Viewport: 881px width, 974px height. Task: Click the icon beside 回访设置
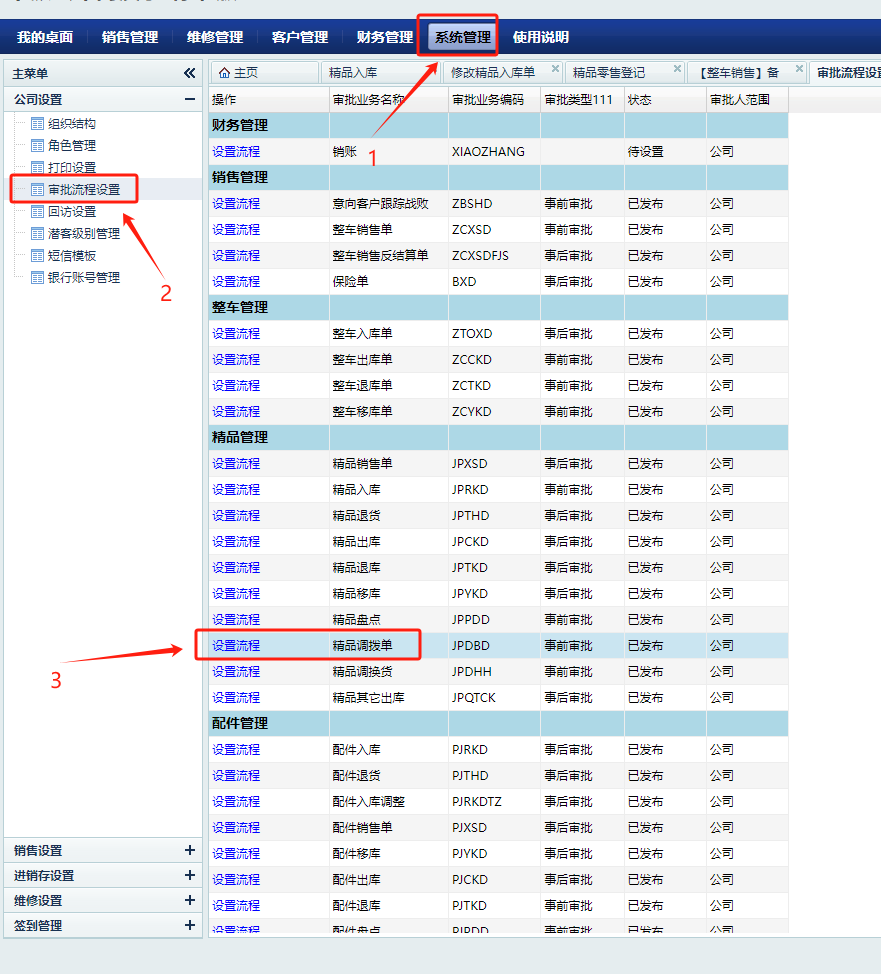pos(38,212)
